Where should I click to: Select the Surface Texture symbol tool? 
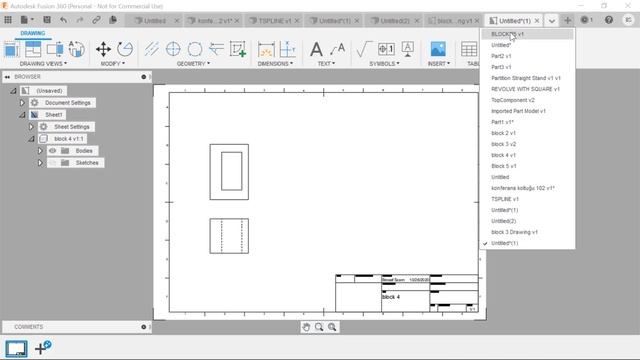(363, 49)
